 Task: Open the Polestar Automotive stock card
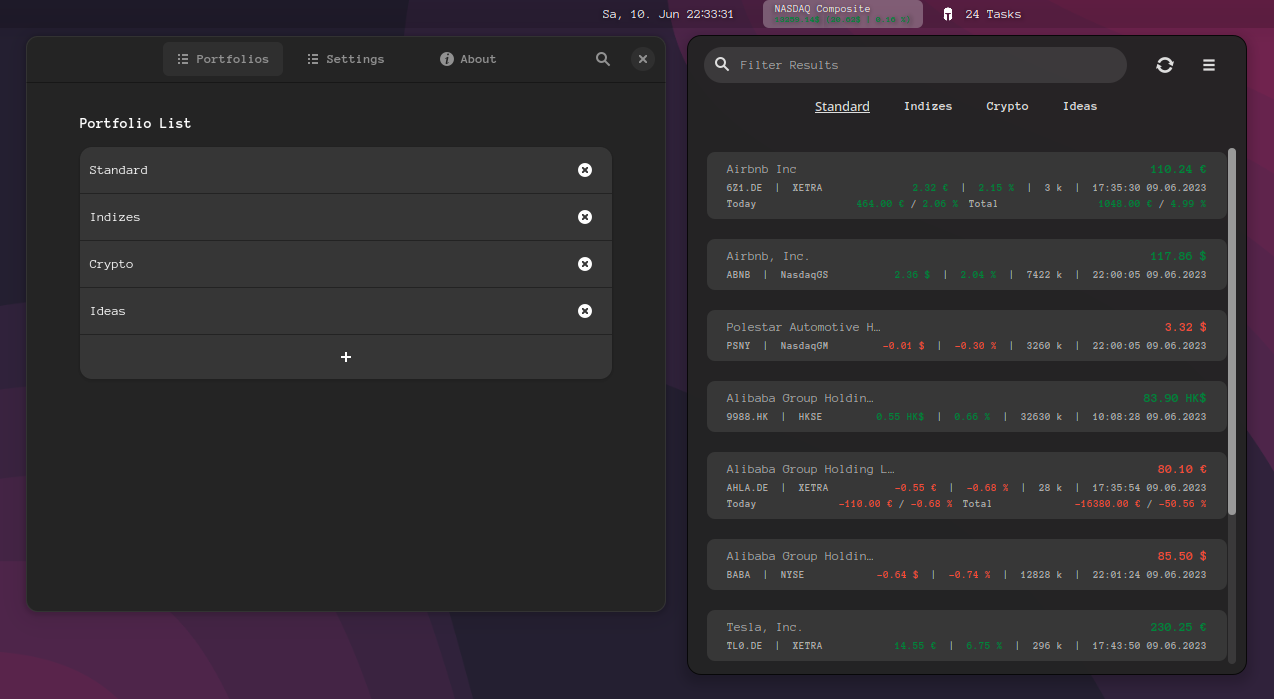tap(966, 335)
